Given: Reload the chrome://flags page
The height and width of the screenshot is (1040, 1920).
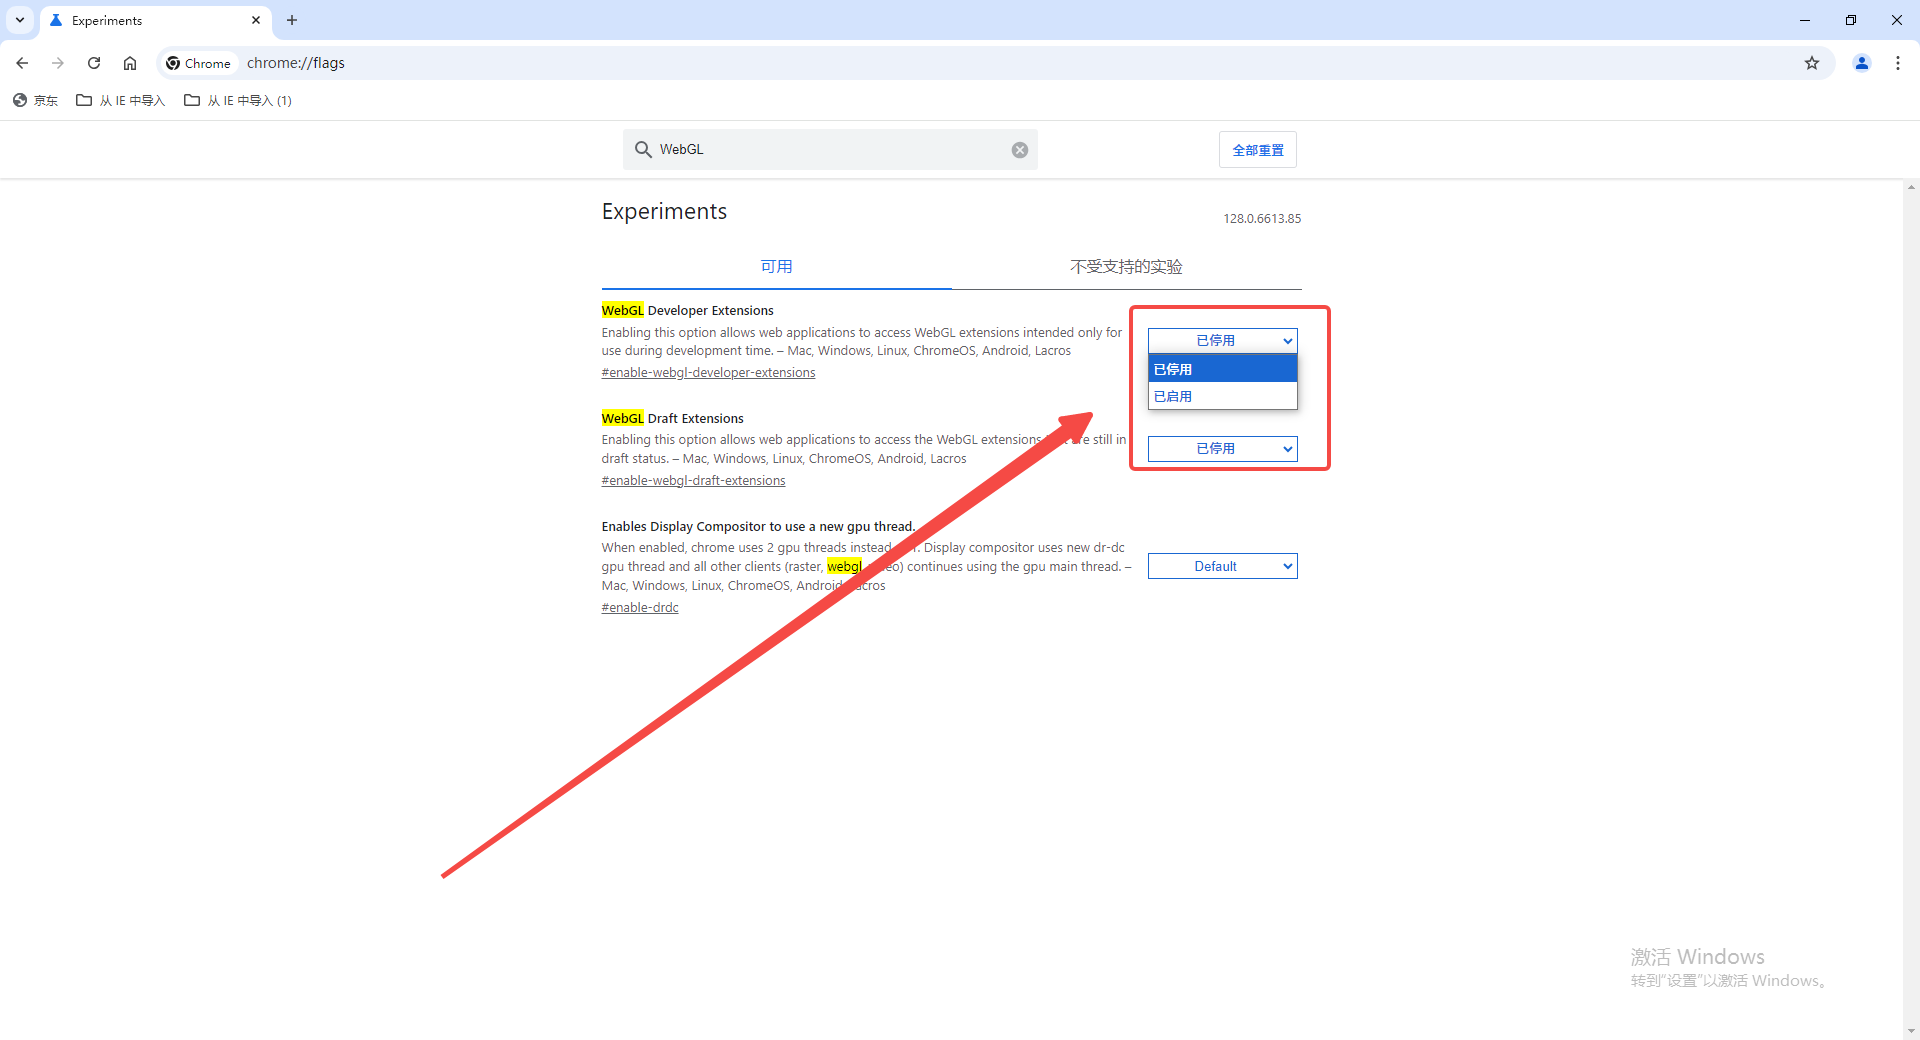Looking at the screenshot, I should (x=94, y=63).
